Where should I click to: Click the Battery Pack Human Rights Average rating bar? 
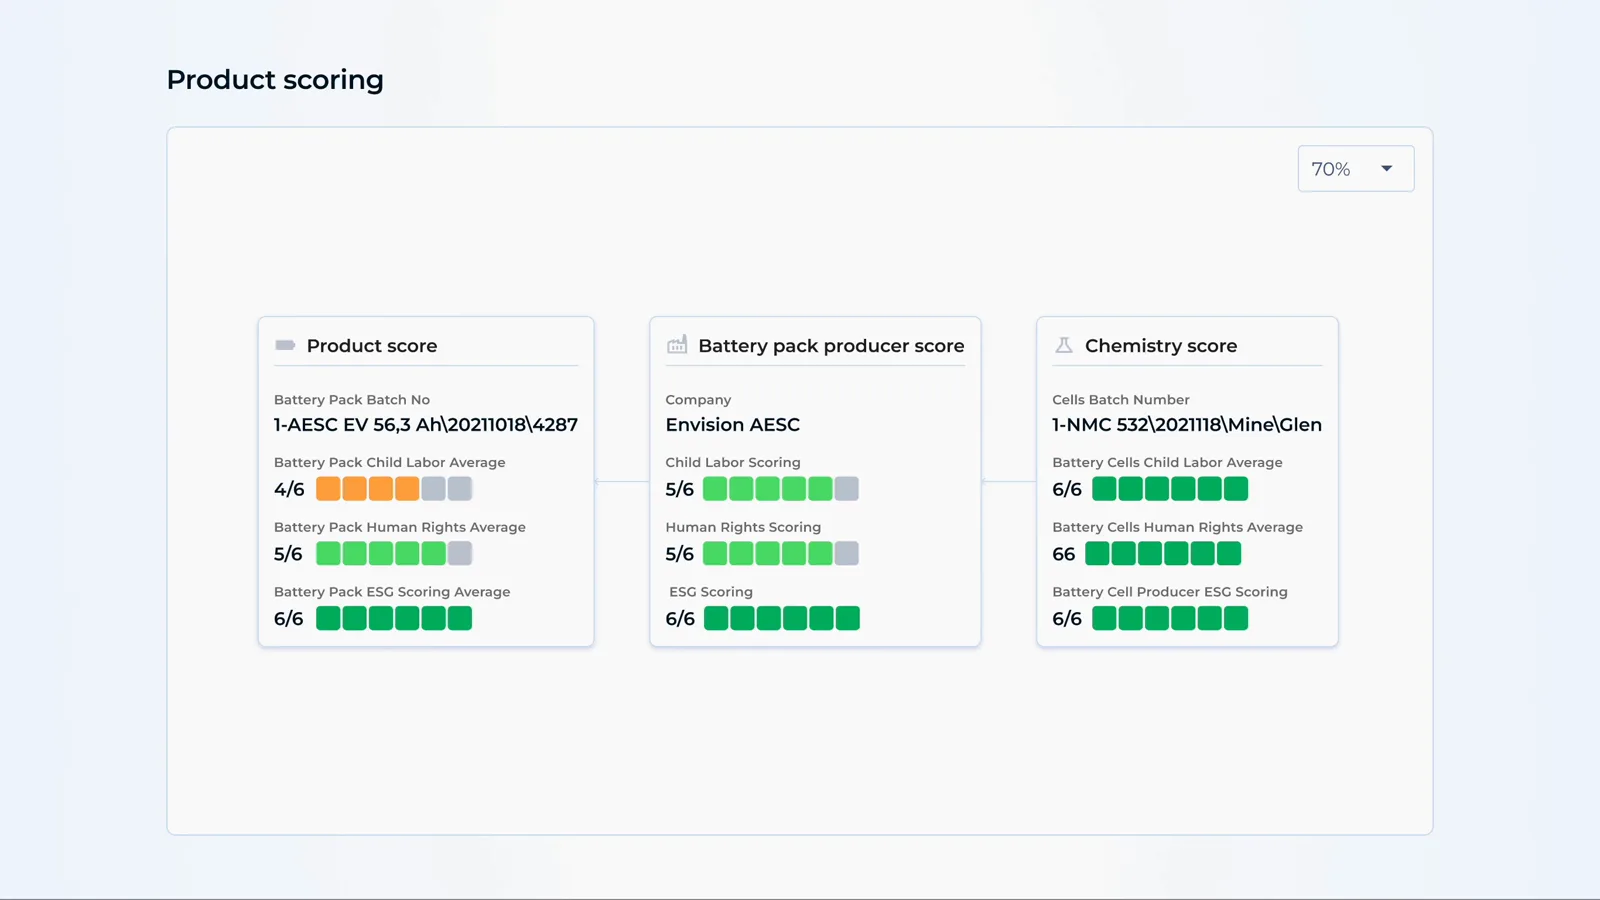394,554
